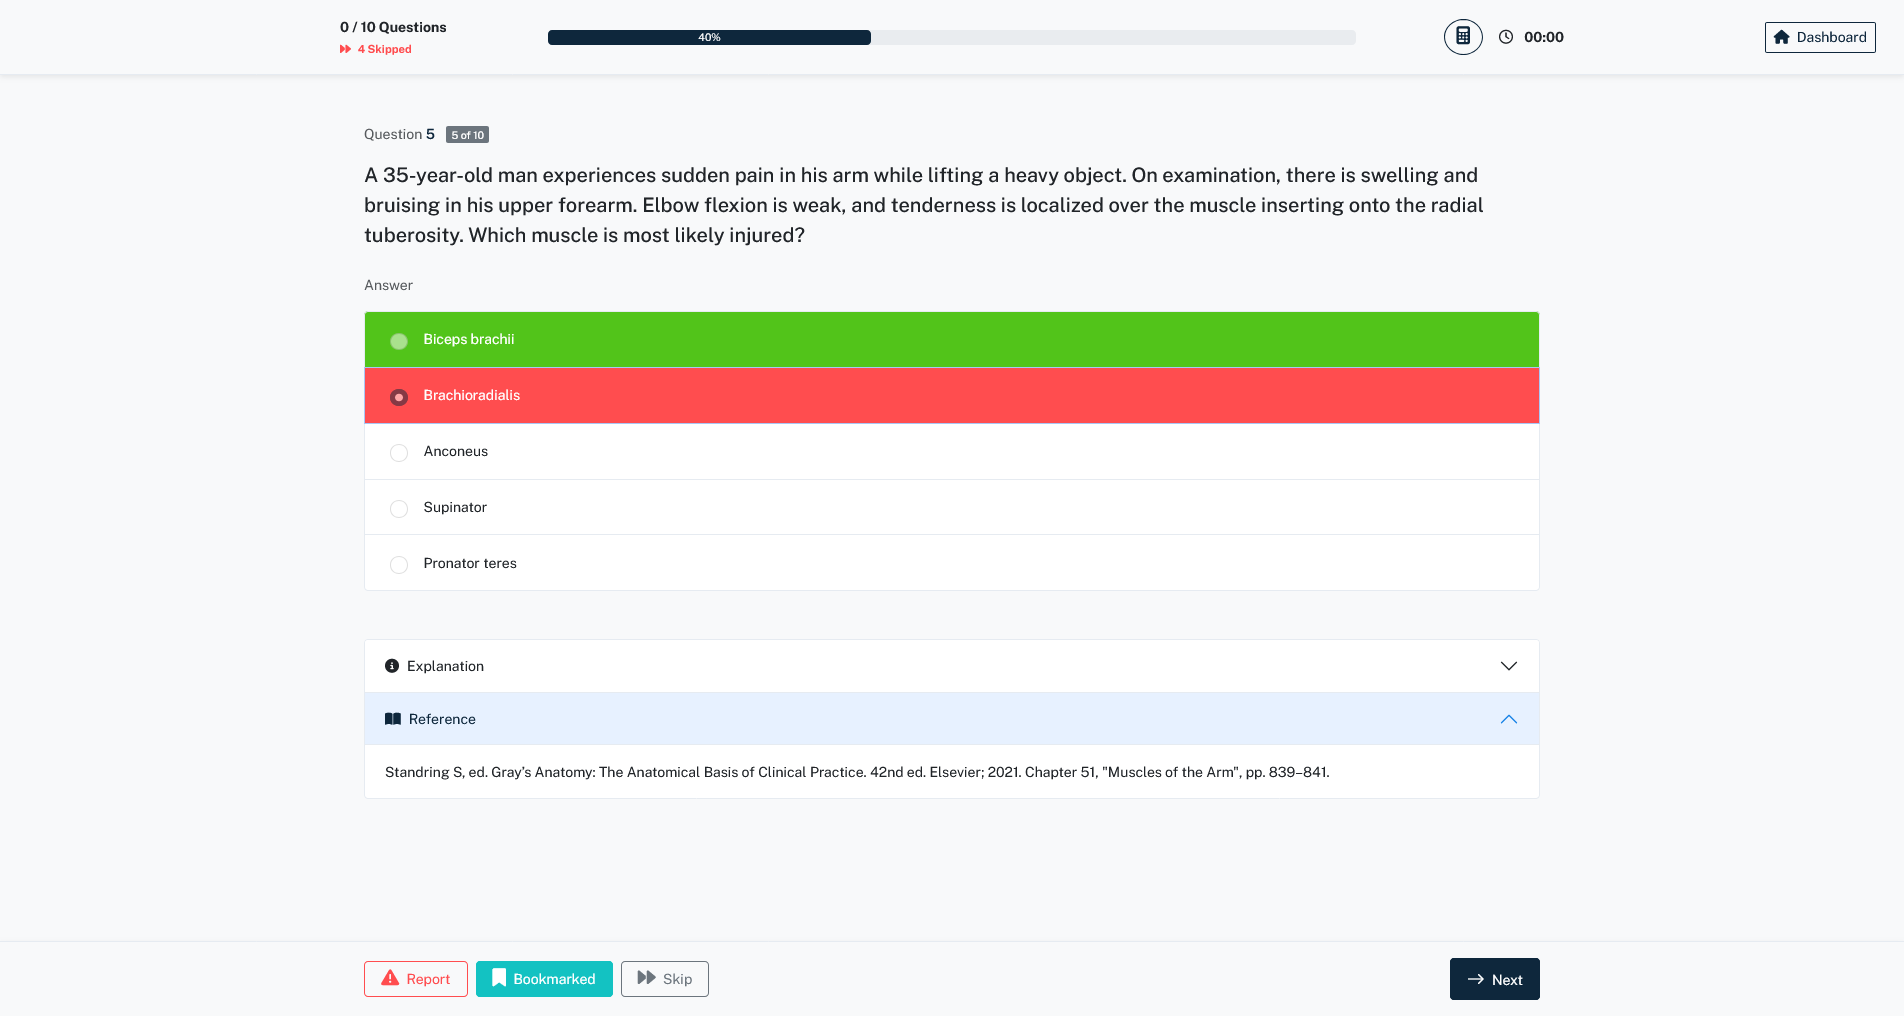Toggle the Reference panel header
This screenshot has width=1904, height=1016.
pyautogui.click(x=950, y=719)
